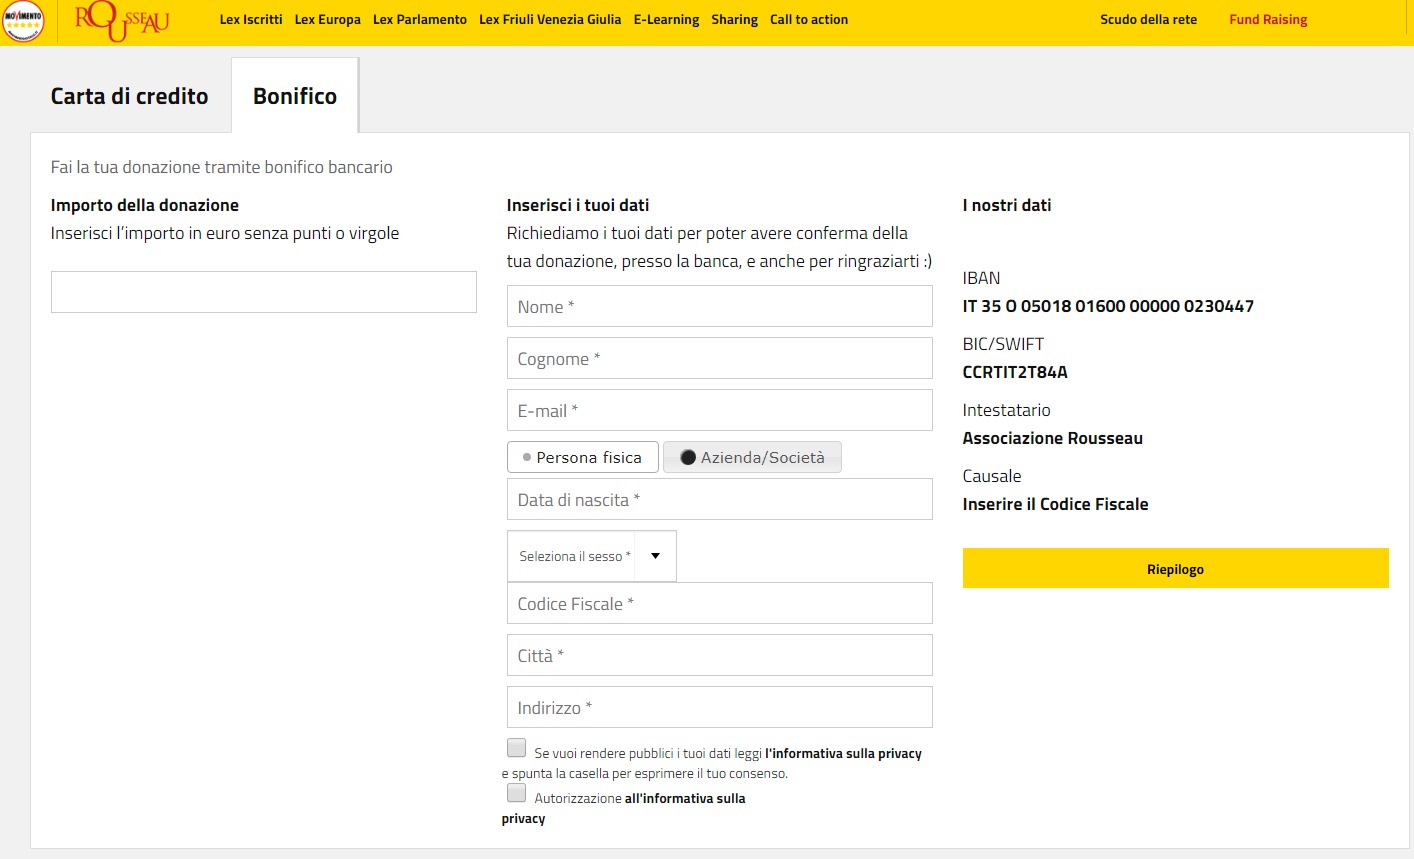Switch to the Carta di credito tab

pyautogui.click(x=130, y=96)
